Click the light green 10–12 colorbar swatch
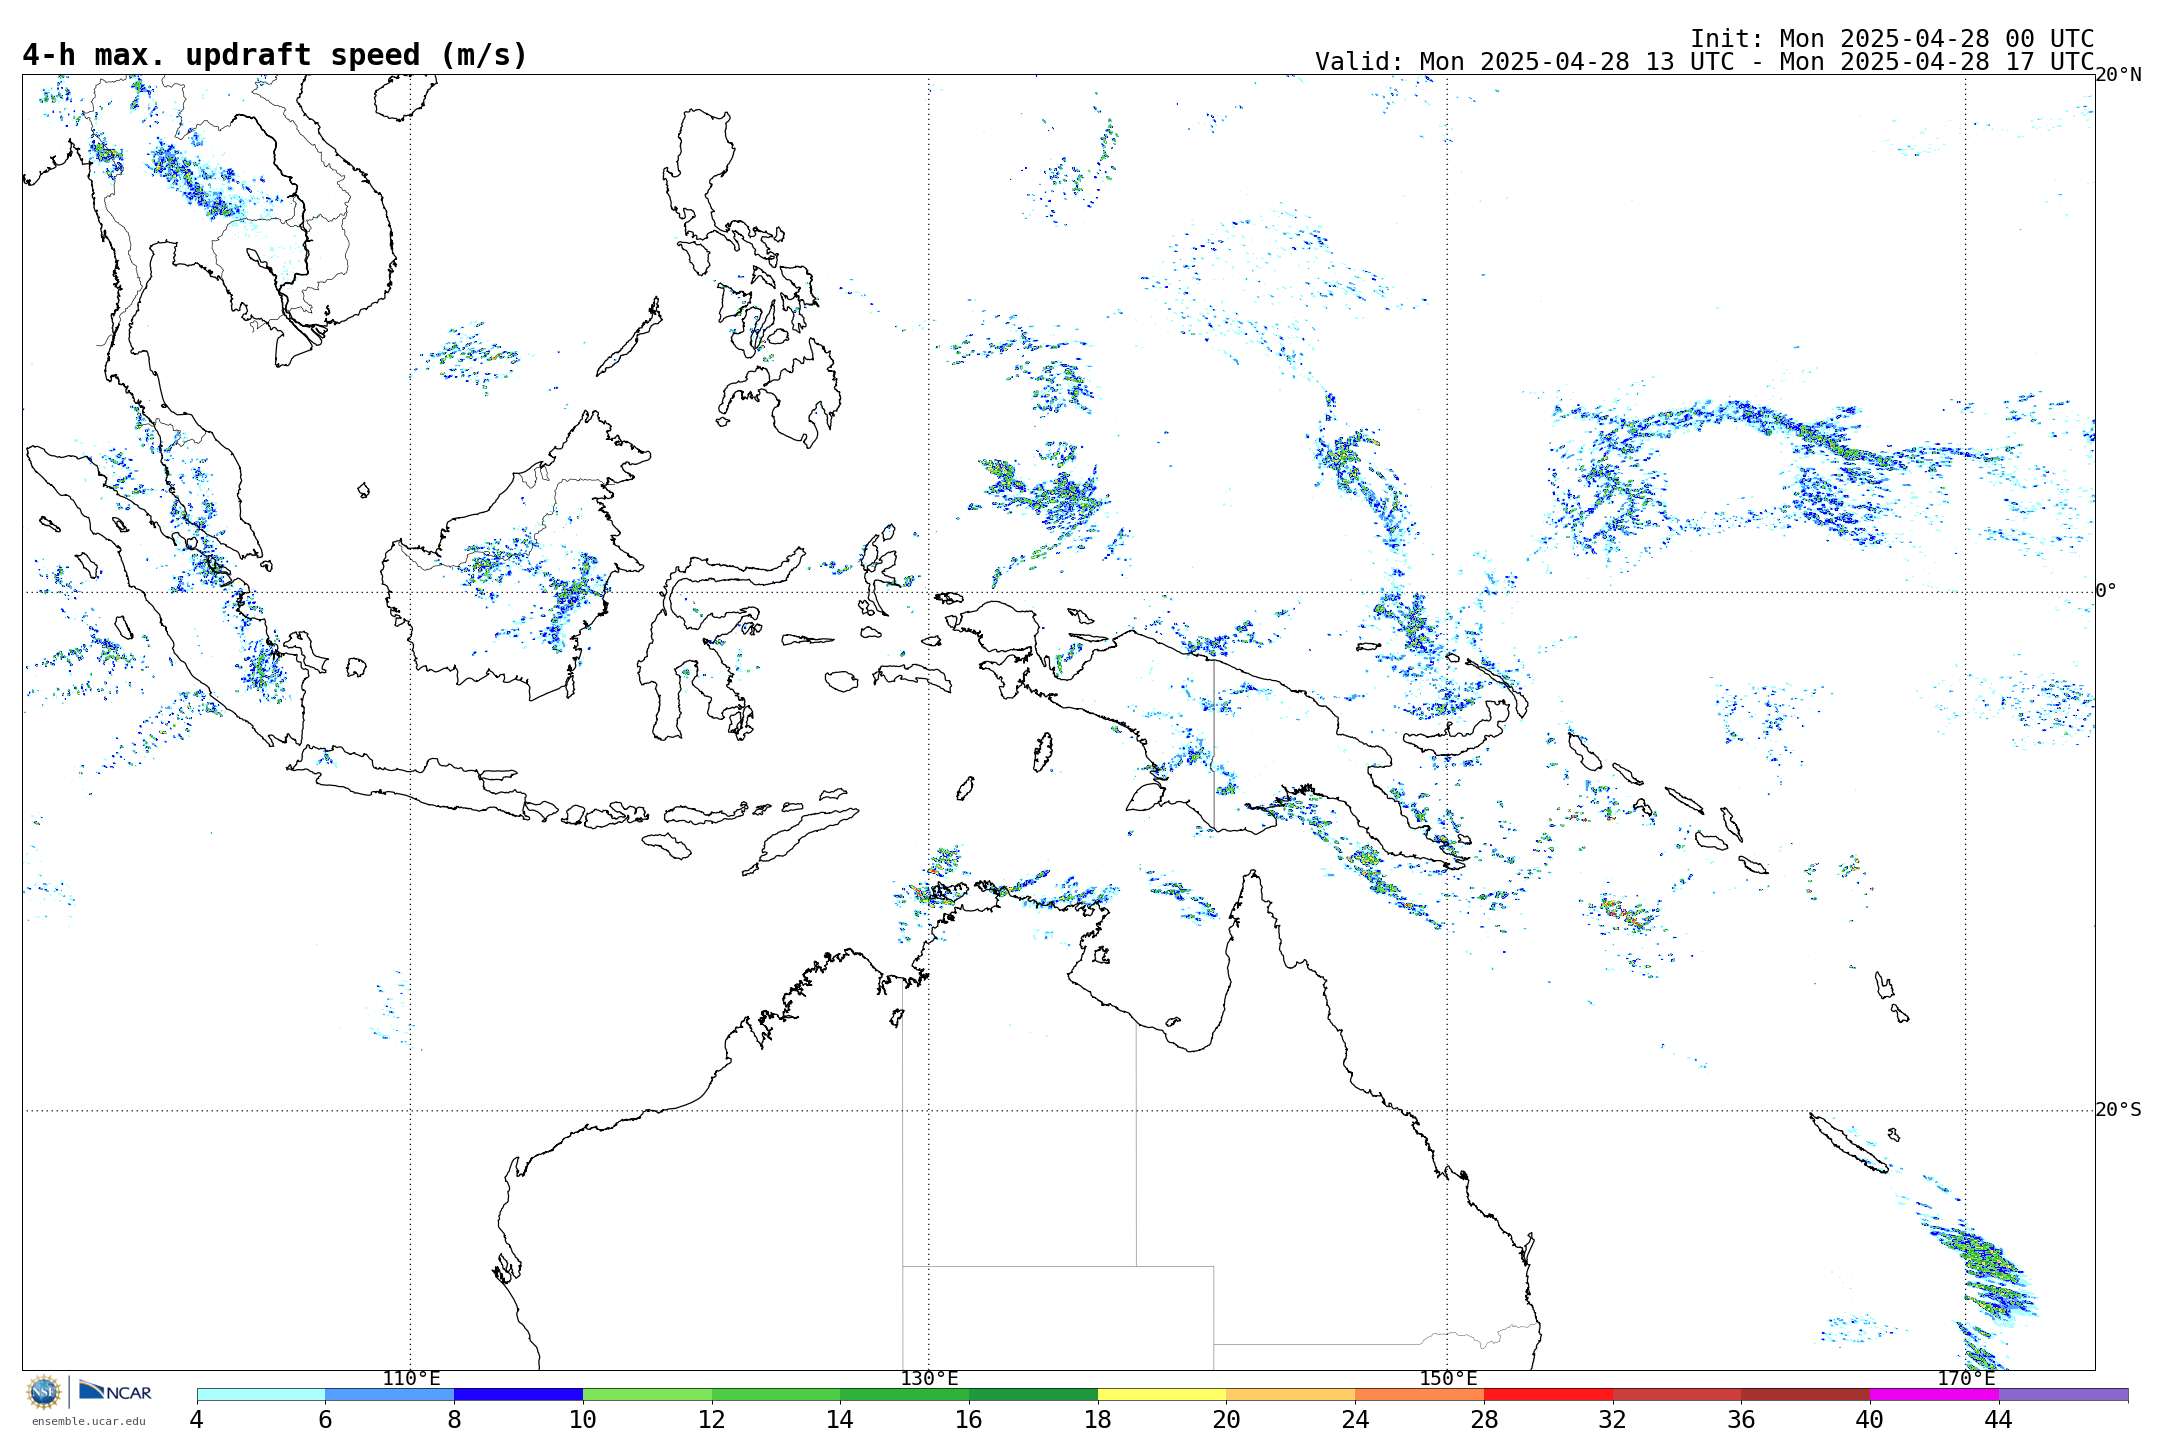 point(647,1394)
